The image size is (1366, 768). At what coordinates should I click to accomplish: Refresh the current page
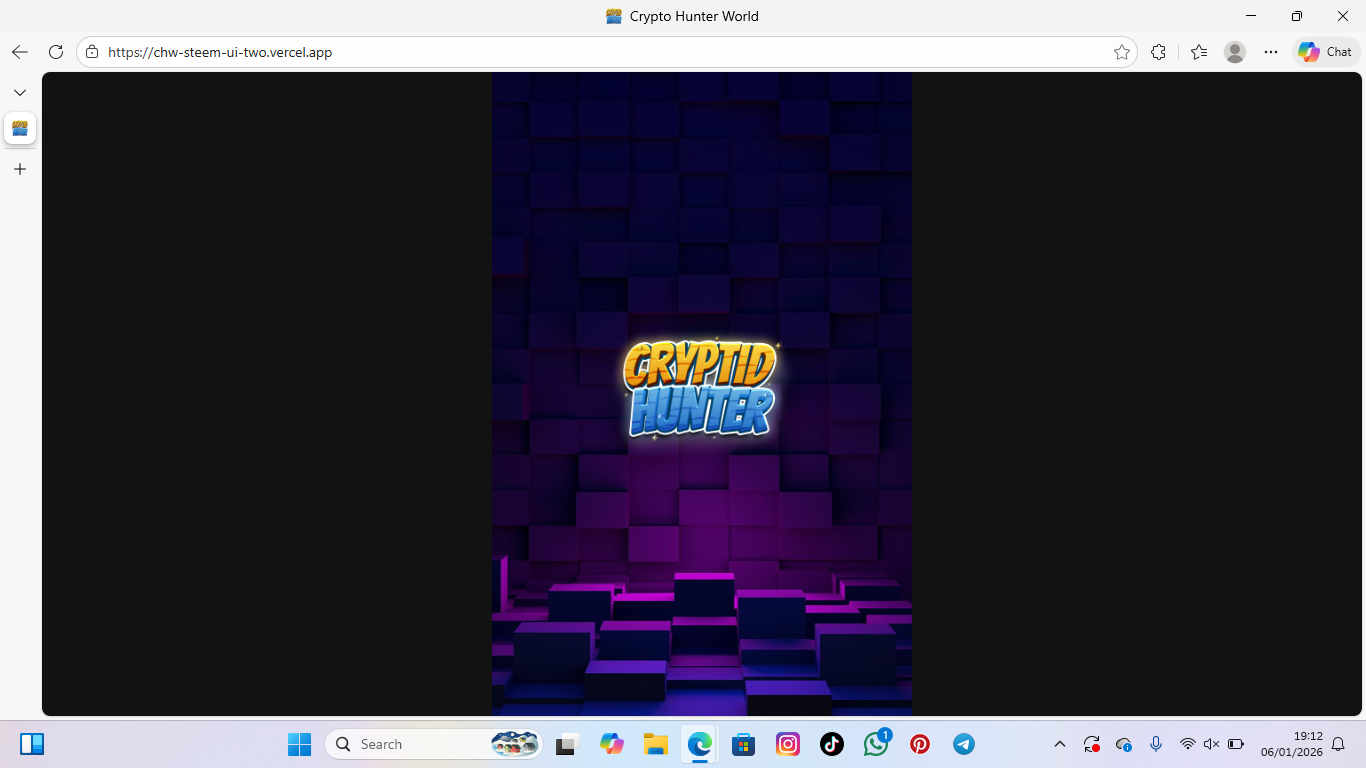(x=56, y=52)
